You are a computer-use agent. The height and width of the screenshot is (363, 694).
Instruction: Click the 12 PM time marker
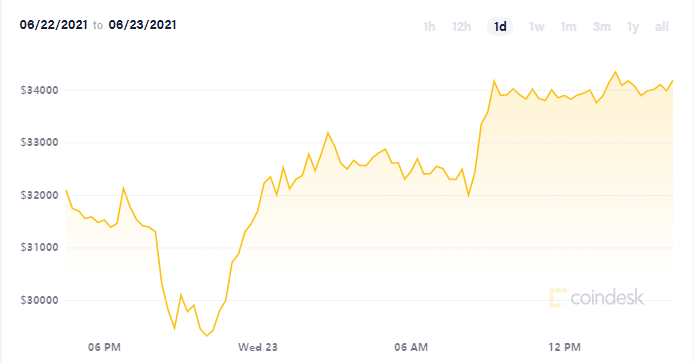coord(564,348)
